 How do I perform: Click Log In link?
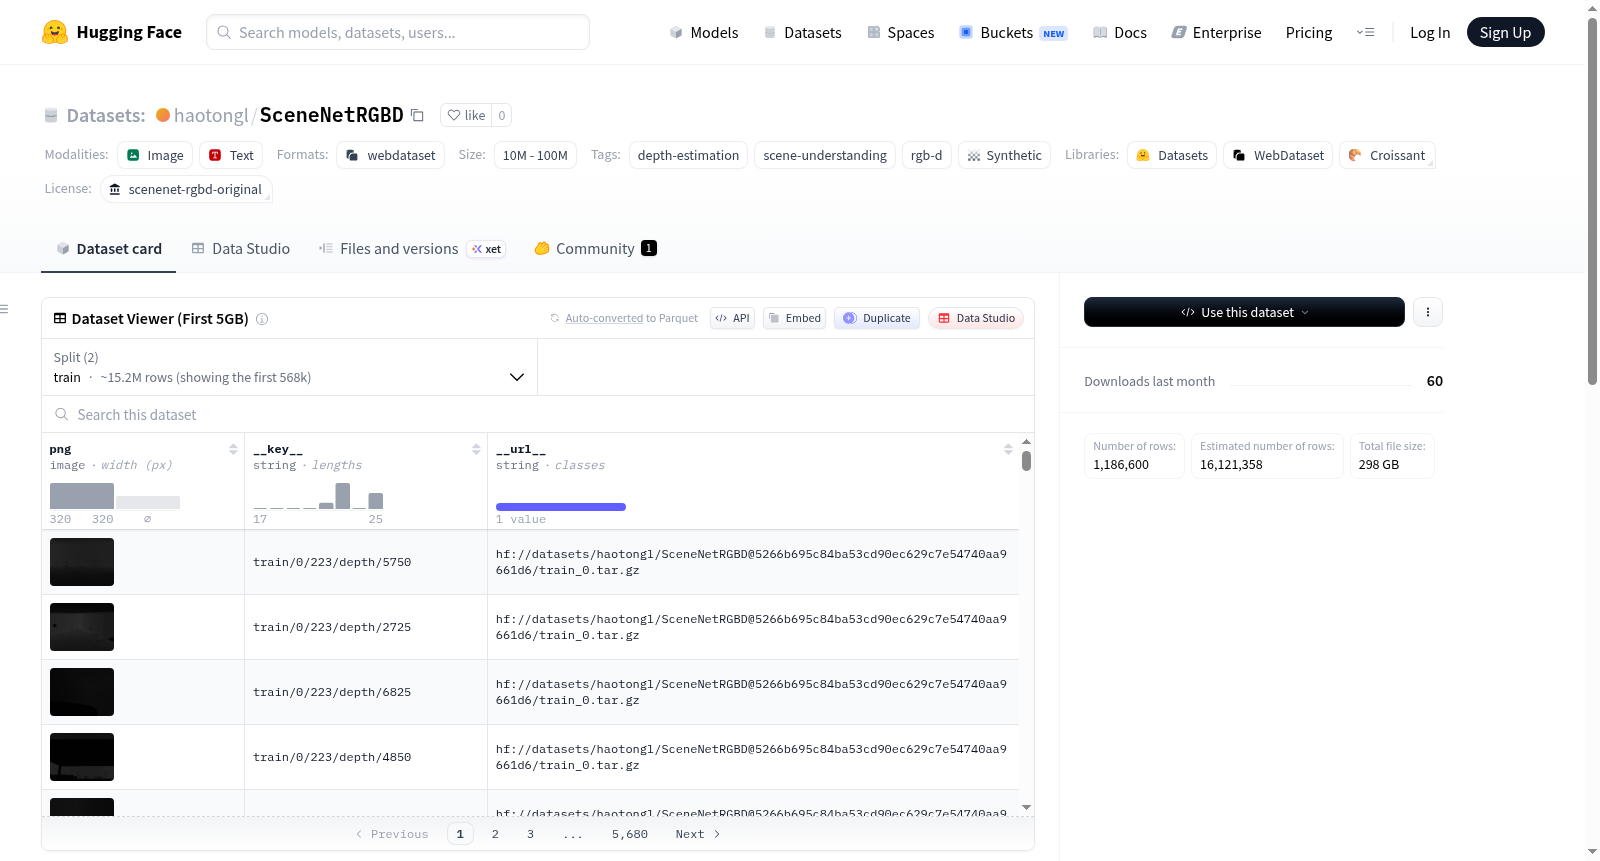tap(1430, 32)
